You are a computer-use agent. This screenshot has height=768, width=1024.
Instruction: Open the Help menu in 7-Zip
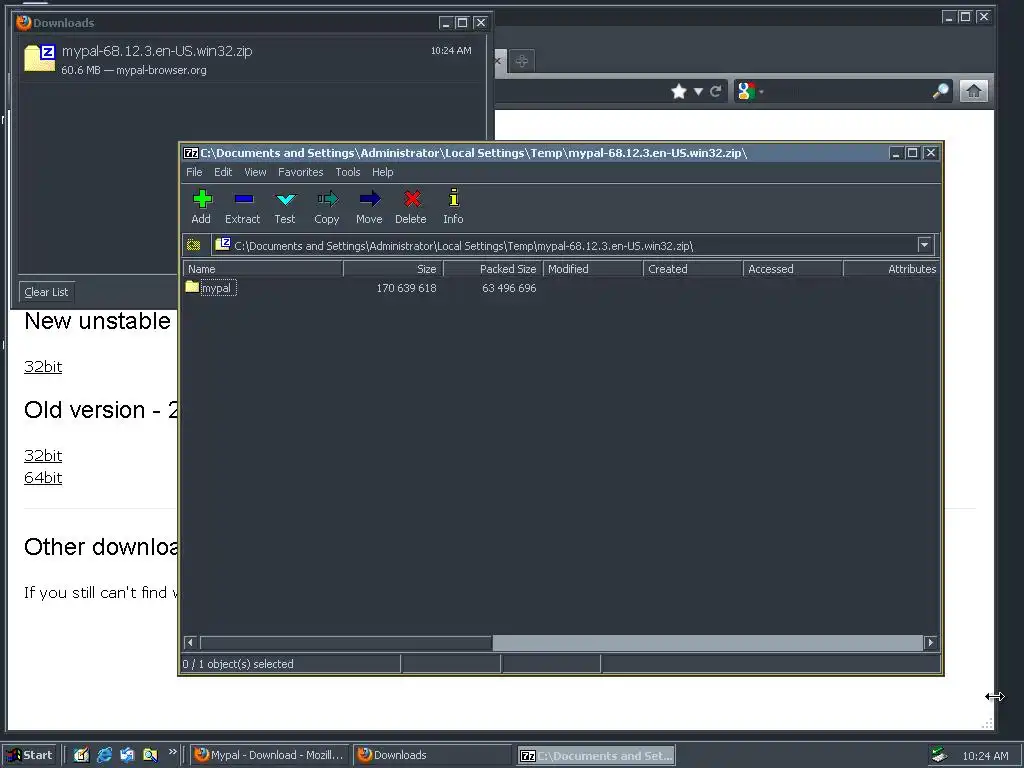[x=383, y=172]
